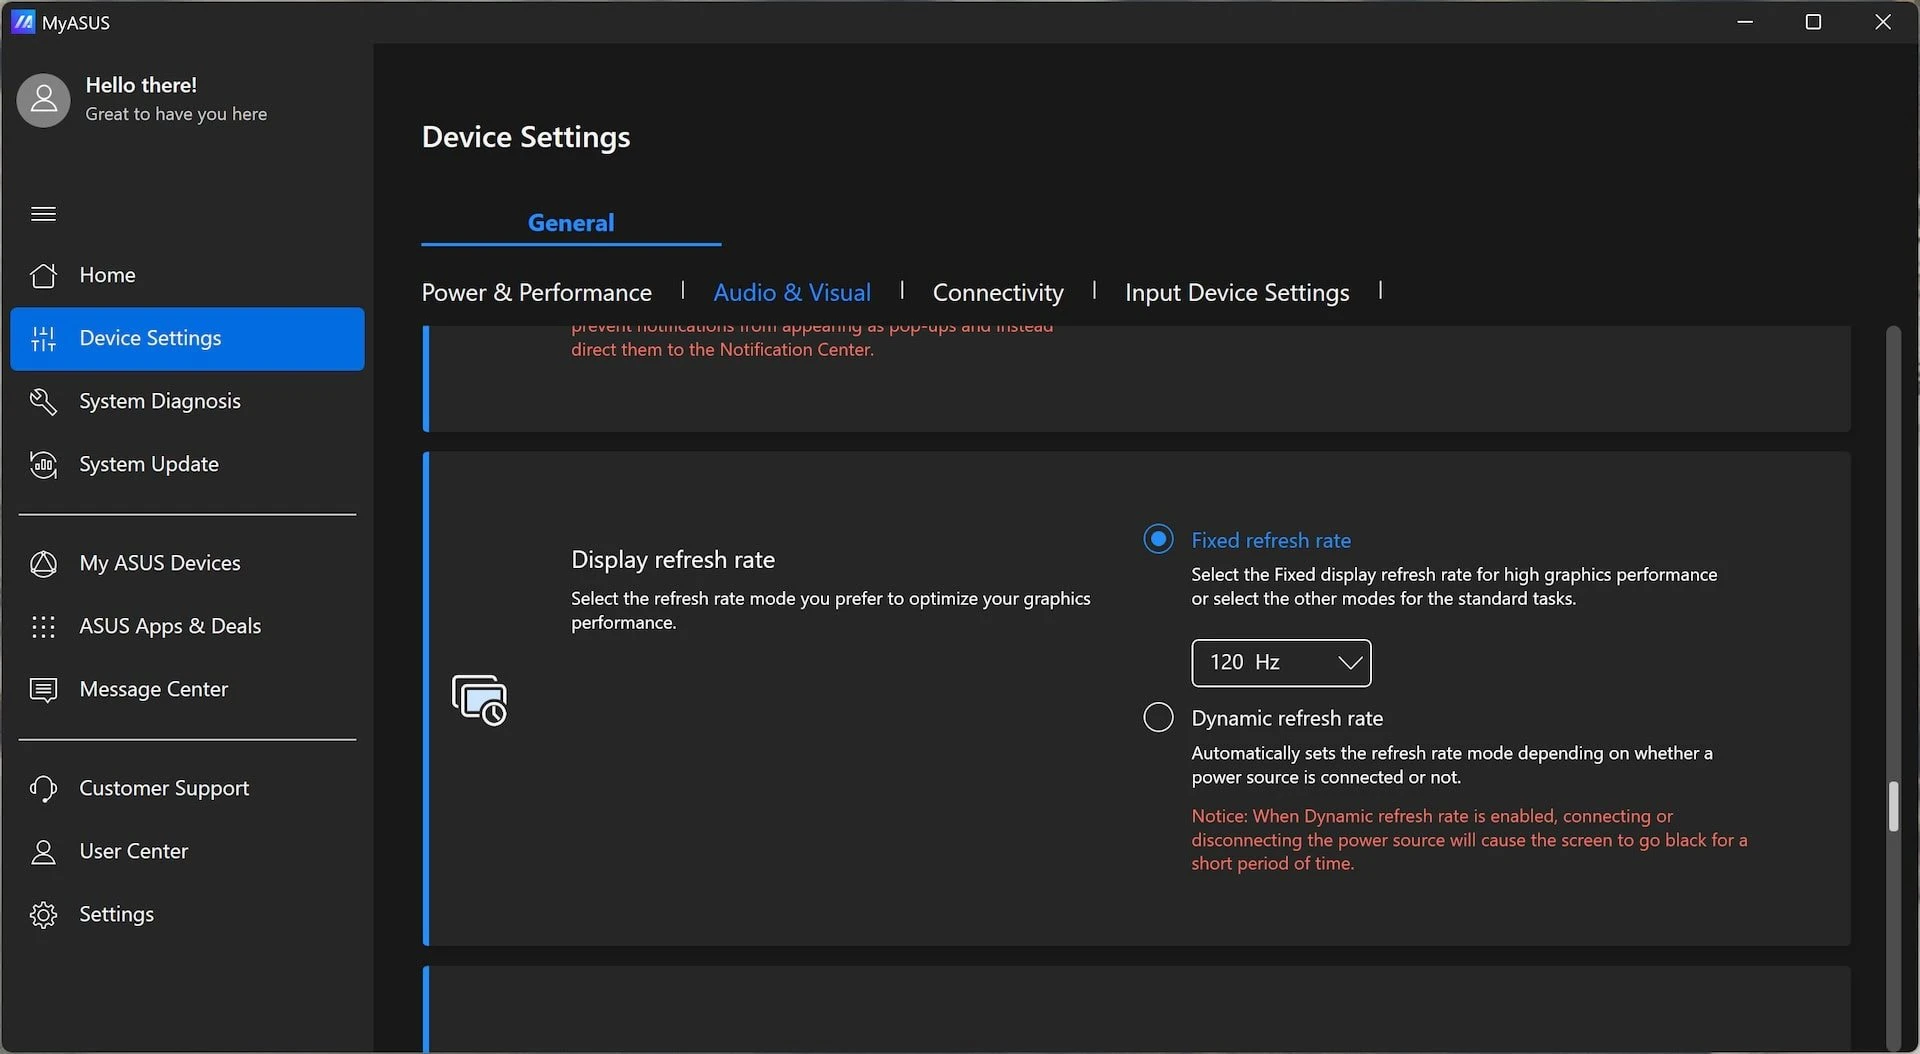
Task: Open the 120 Hz refresh rate dropdown
Action: point(1281,663)
